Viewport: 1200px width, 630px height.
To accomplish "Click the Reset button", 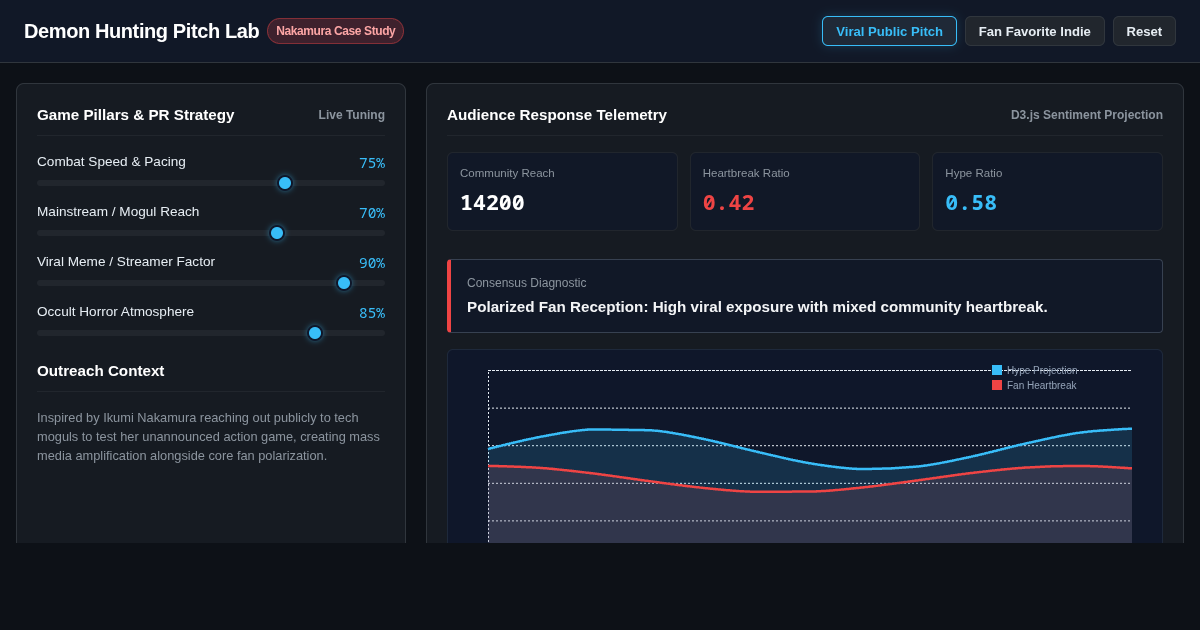I will point(1144,31).
